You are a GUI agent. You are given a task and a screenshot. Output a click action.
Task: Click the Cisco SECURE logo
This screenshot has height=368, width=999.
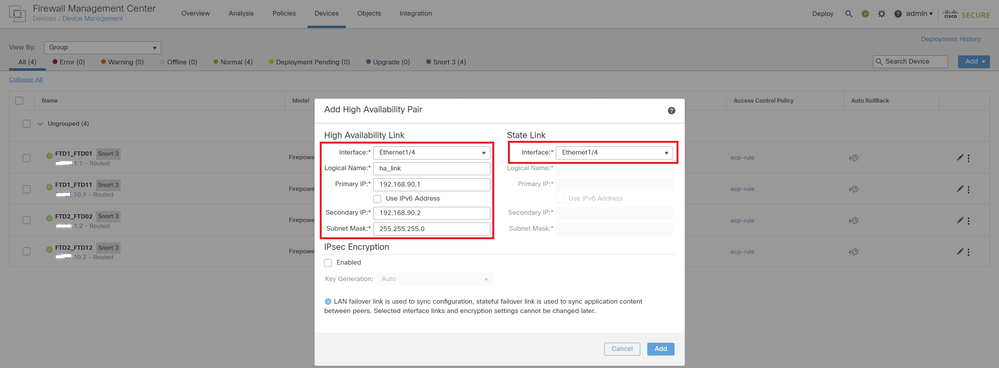pos(967,14)
